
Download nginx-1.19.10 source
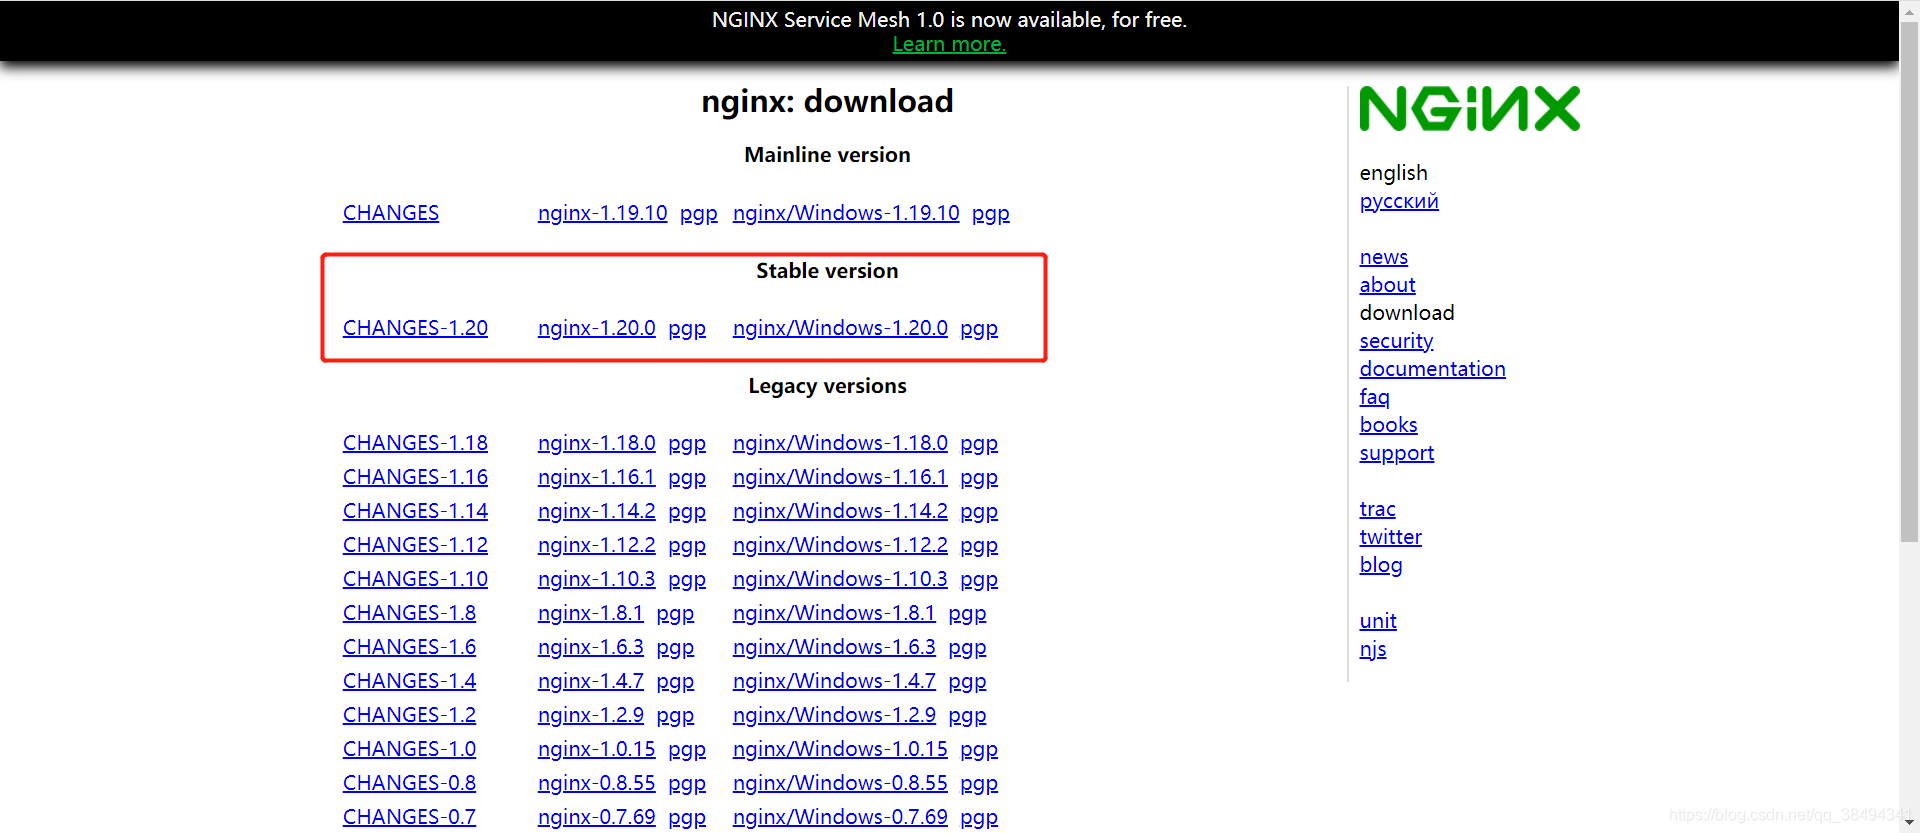[602, 213]
